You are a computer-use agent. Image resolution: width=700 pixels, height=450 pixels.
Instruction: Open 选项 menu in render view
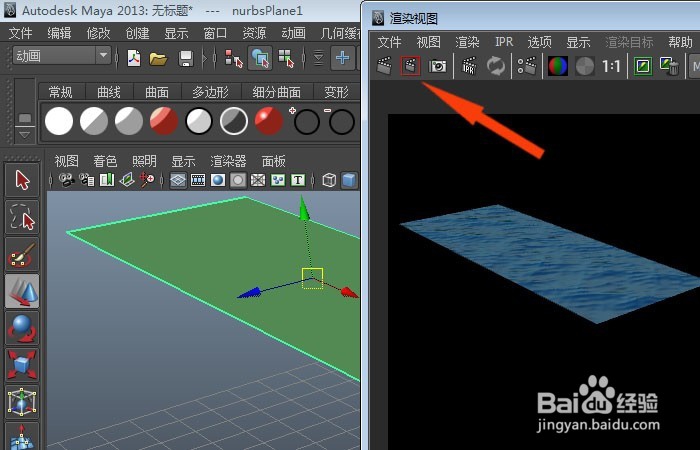(x=540, y=42)
